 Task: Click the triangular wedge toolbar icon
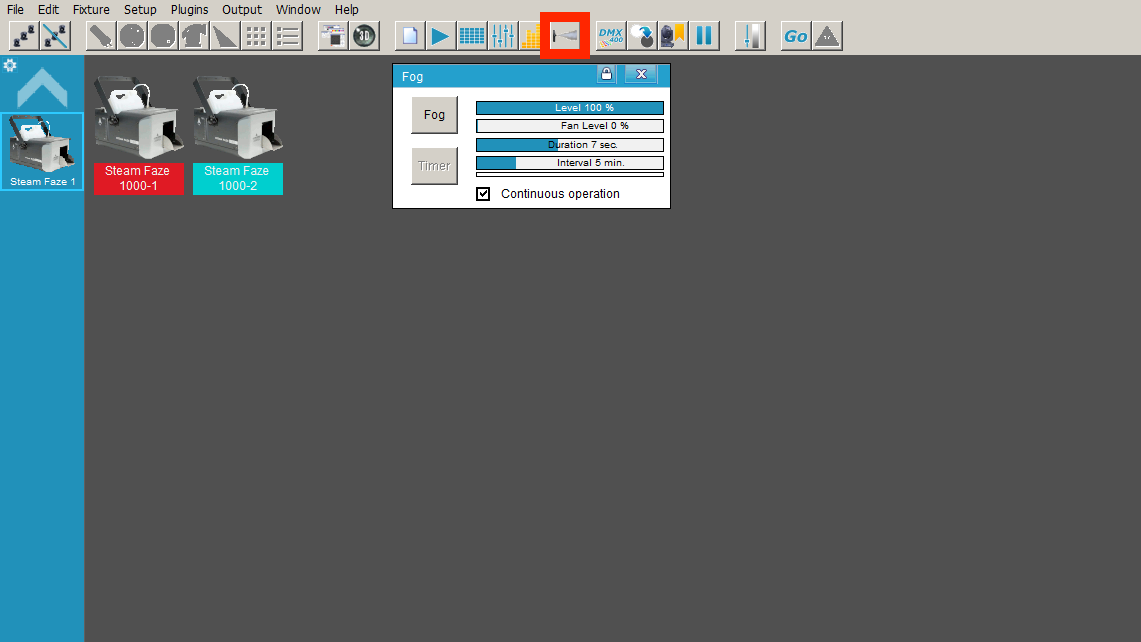226,36
